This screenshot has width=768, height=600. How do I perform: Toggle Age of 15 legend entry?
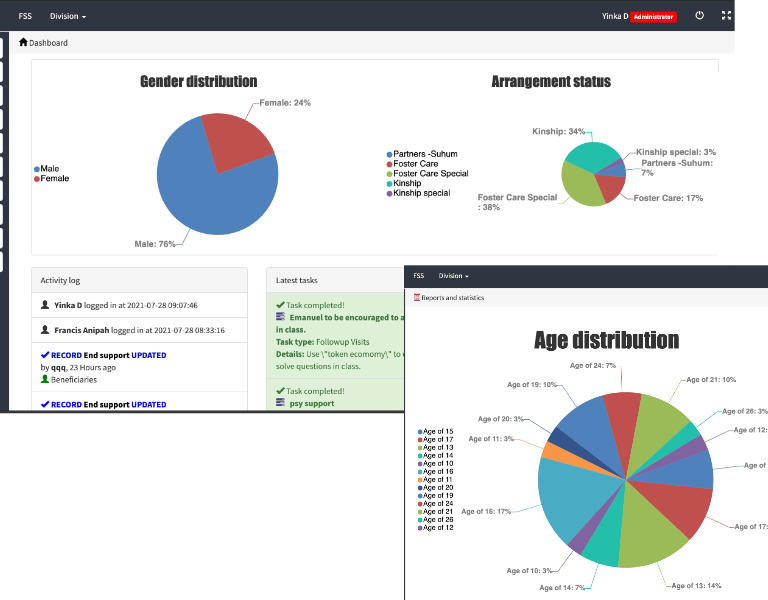435,432
